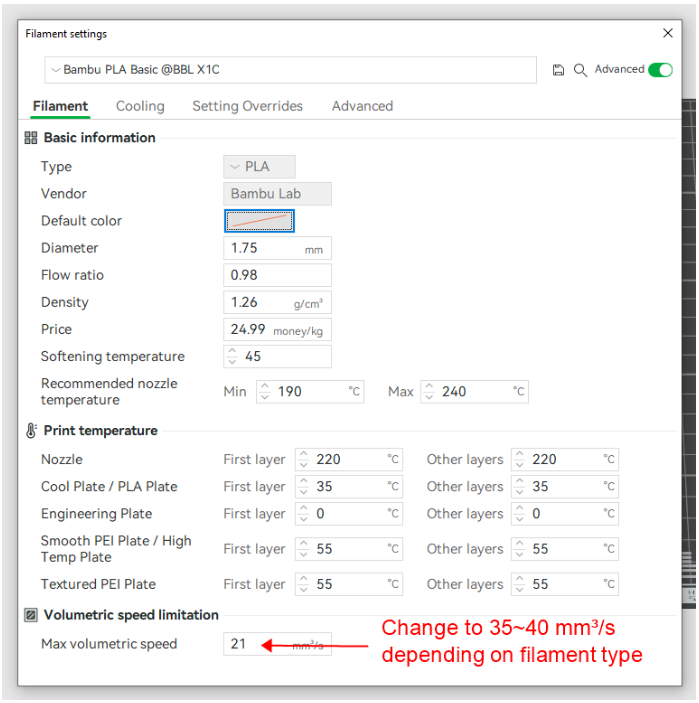Click the recommended nozzle Max temperature stepper
The image size is (699, 703).
(430, 392)
